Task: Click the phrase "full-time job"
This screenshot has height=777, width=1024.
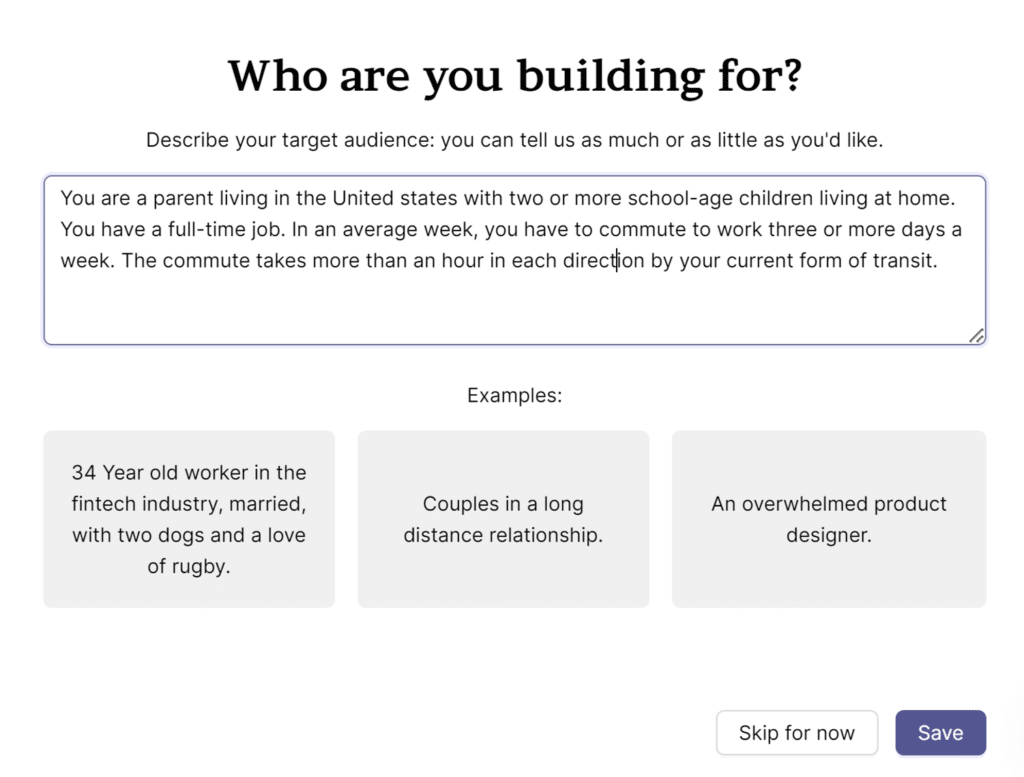Action: 225,229
